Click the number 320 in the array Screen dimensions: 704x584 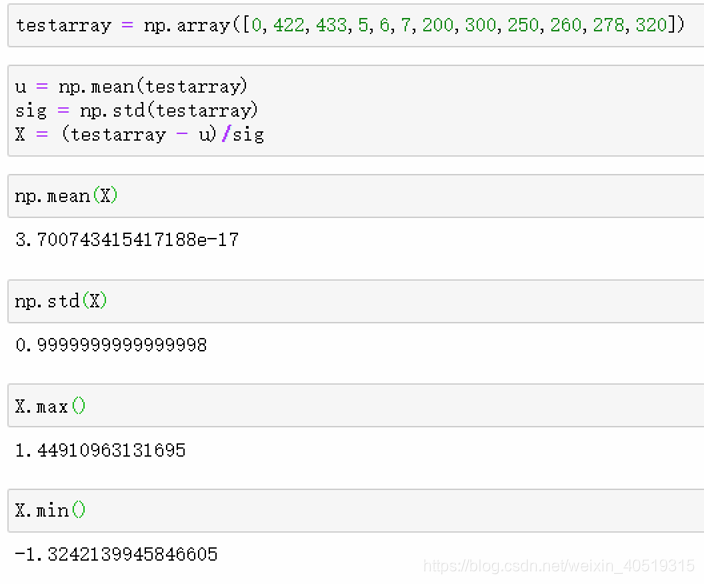tap(651, 25)
